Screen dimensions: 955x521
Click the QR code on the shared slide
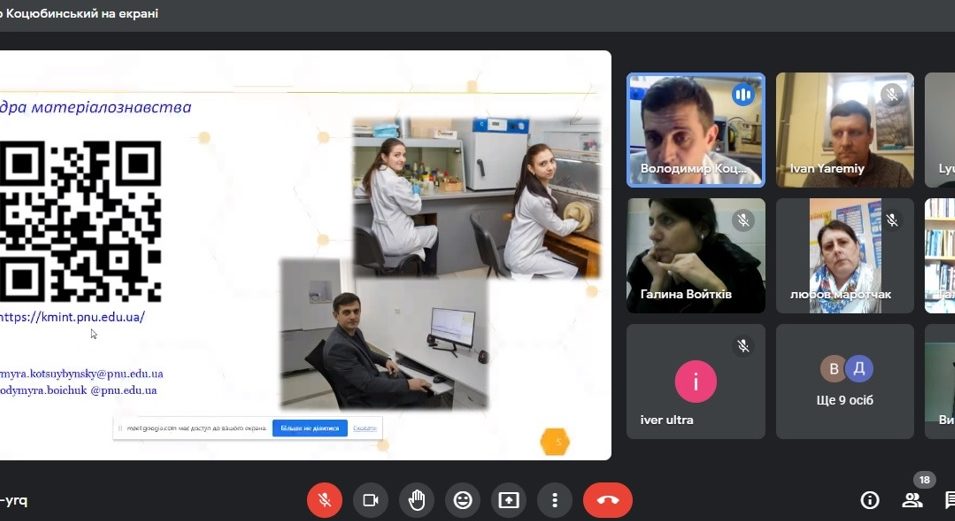coord(80,221)
